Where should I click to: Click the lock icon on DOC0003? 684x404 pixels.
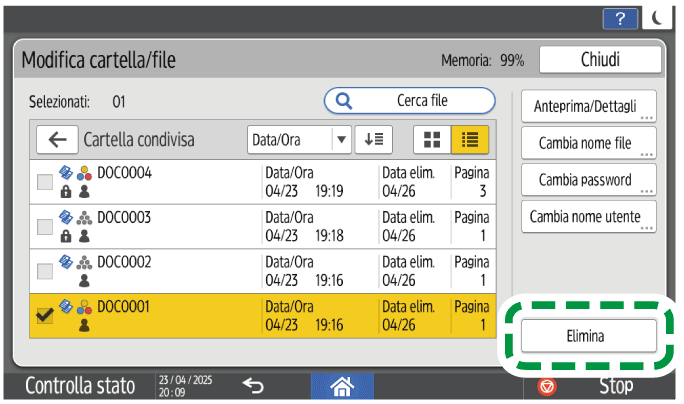point(66,236)
